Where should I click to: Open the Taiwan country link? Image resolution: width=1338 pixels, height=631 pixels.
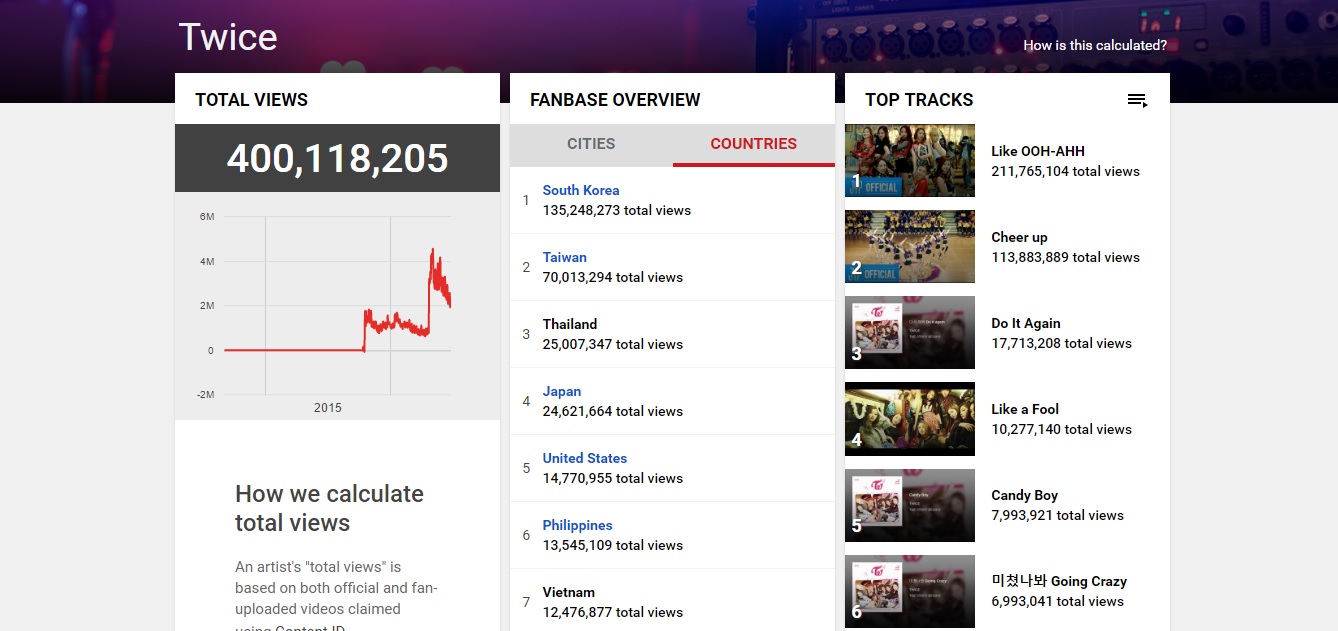coord(564,257)
